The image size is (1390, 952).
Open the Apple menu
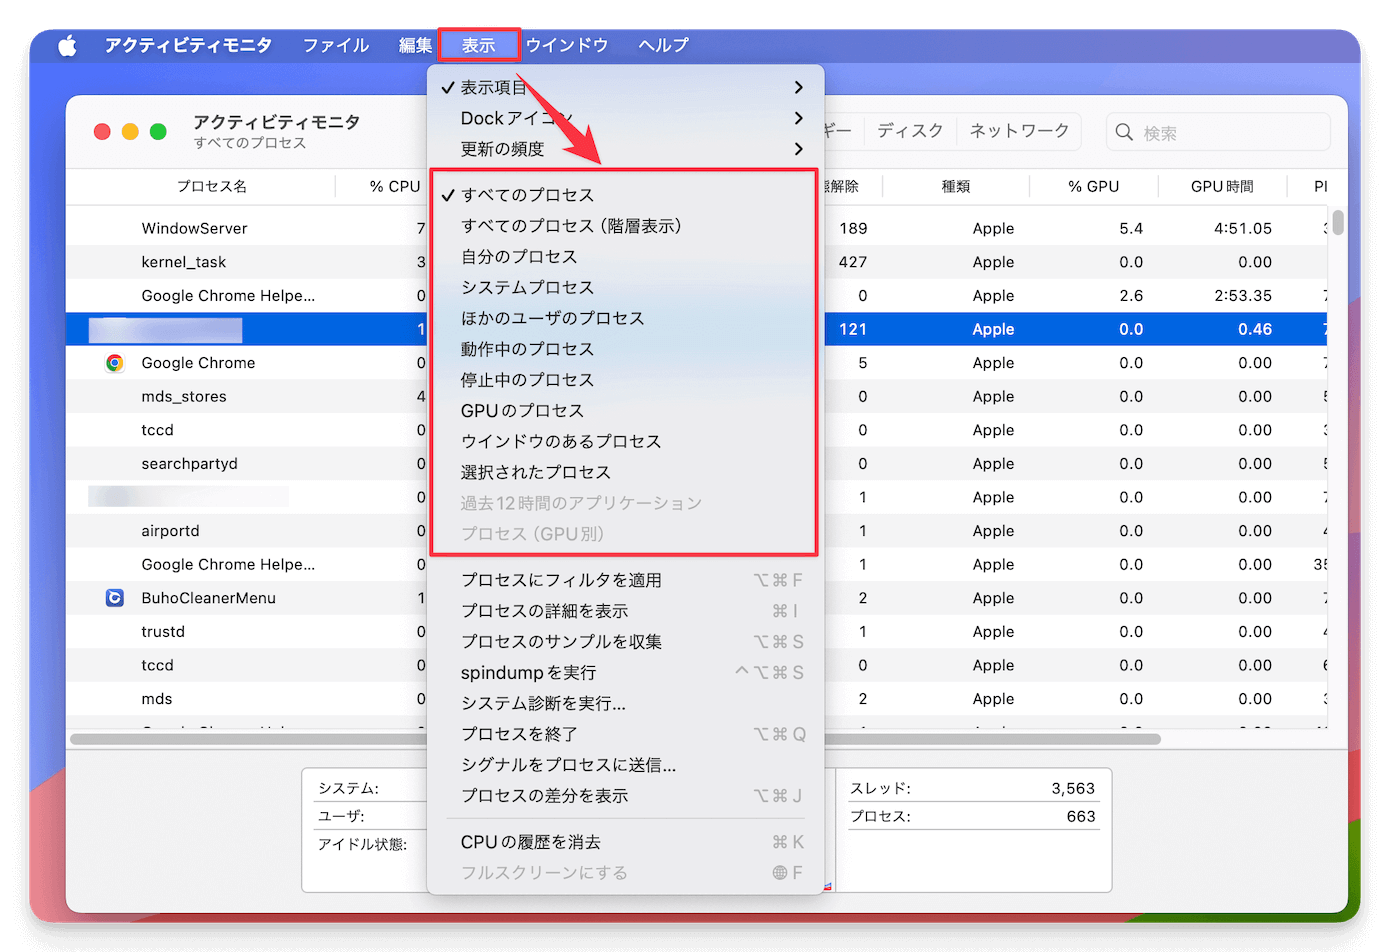pyautogui.click(x=67, y=46)
